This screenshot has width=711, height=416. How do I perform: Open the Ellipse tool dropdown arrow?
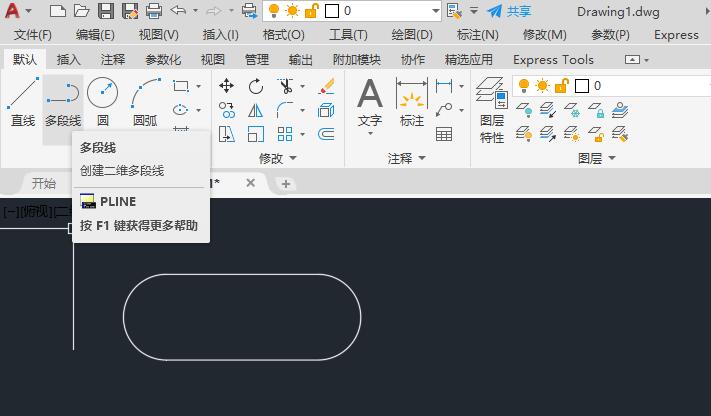pyautogui.click(x=199, y=110)
